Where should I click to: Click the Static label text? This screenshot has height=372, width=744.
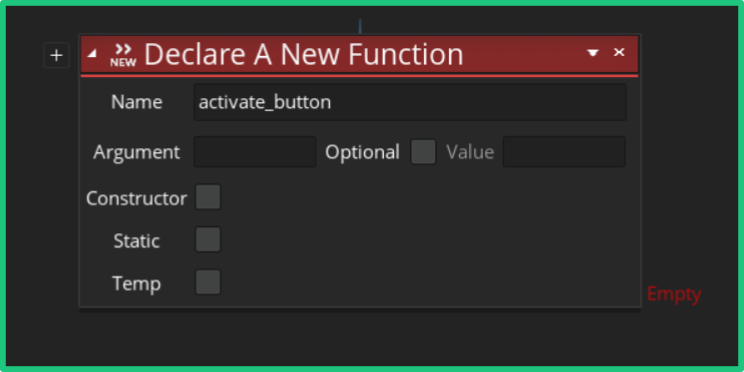(x=136, y=241)
